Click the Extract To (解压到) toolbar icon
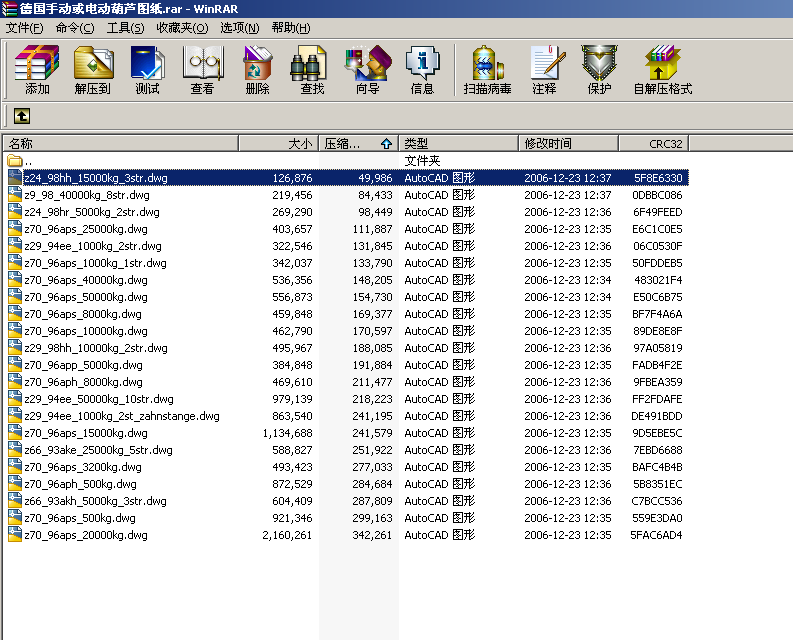 [x=93, y=63]
